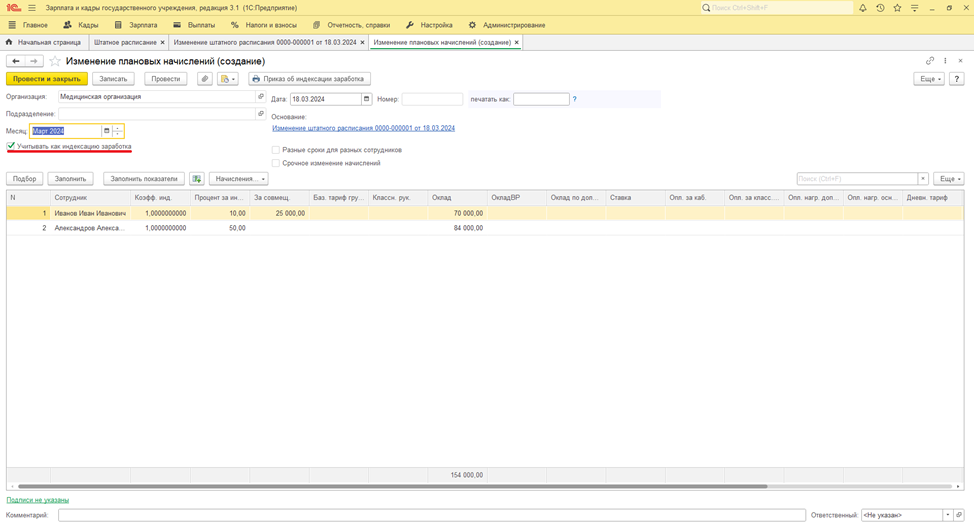974x523 pixels.
Task: Expand the Ответственный dropdown arrow
Action: coord(948,515)
